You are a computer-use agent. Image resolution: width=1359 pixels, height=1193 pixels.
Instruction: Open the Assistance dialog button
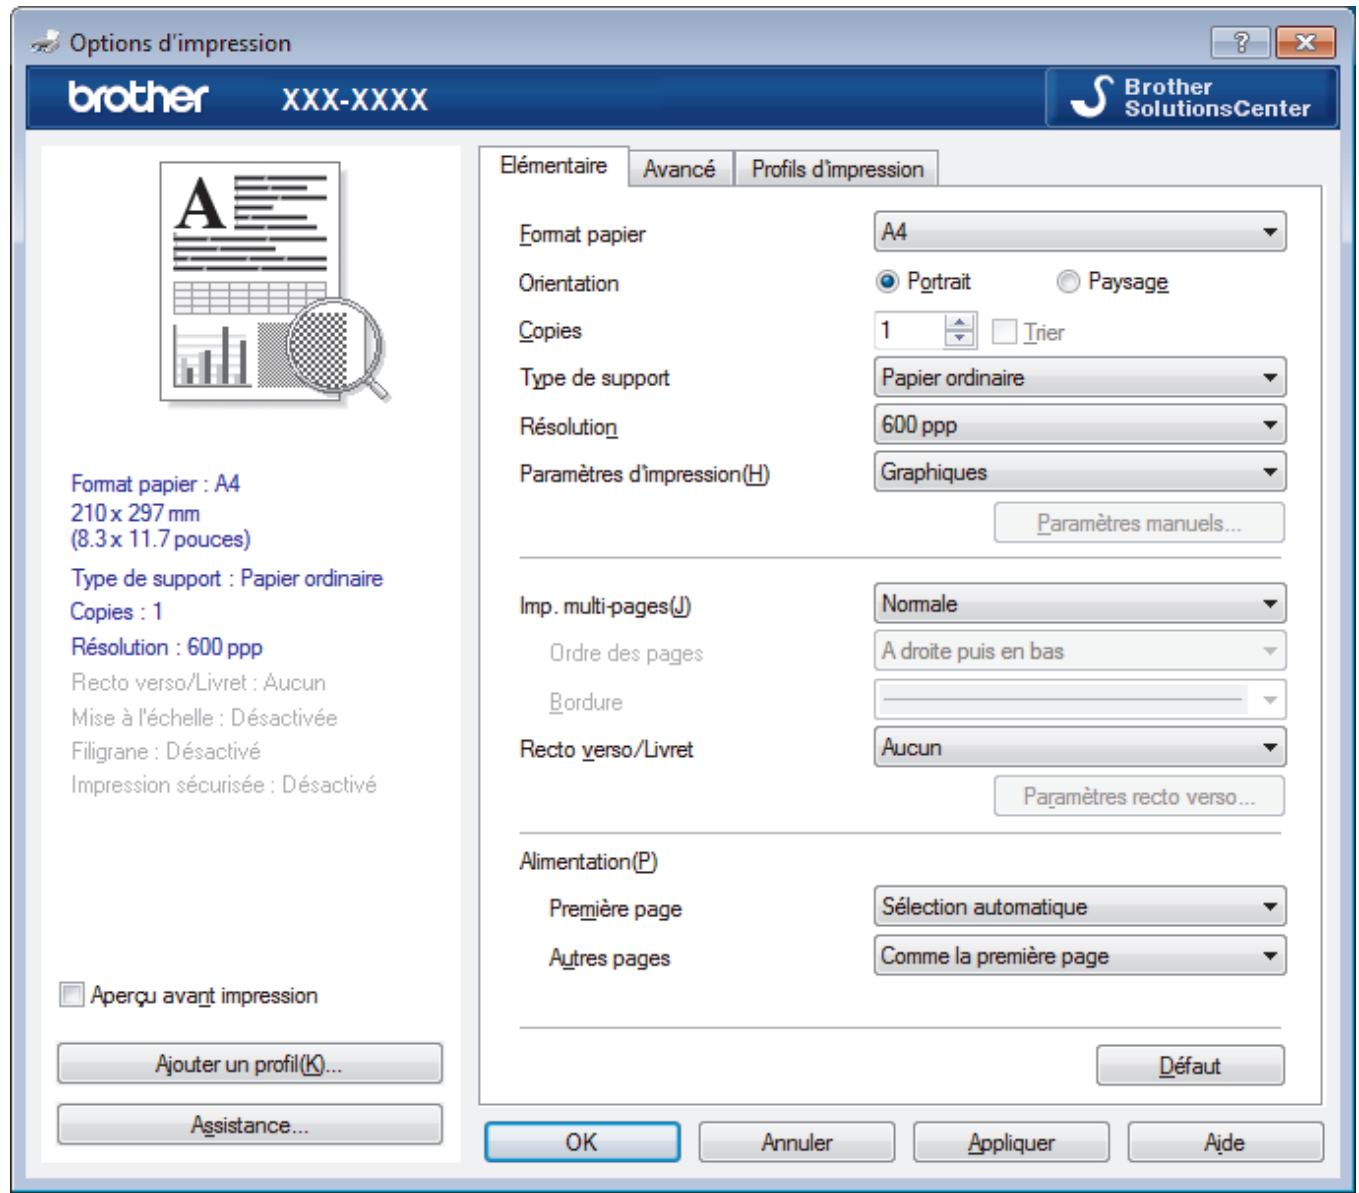tap(249, 1125)
